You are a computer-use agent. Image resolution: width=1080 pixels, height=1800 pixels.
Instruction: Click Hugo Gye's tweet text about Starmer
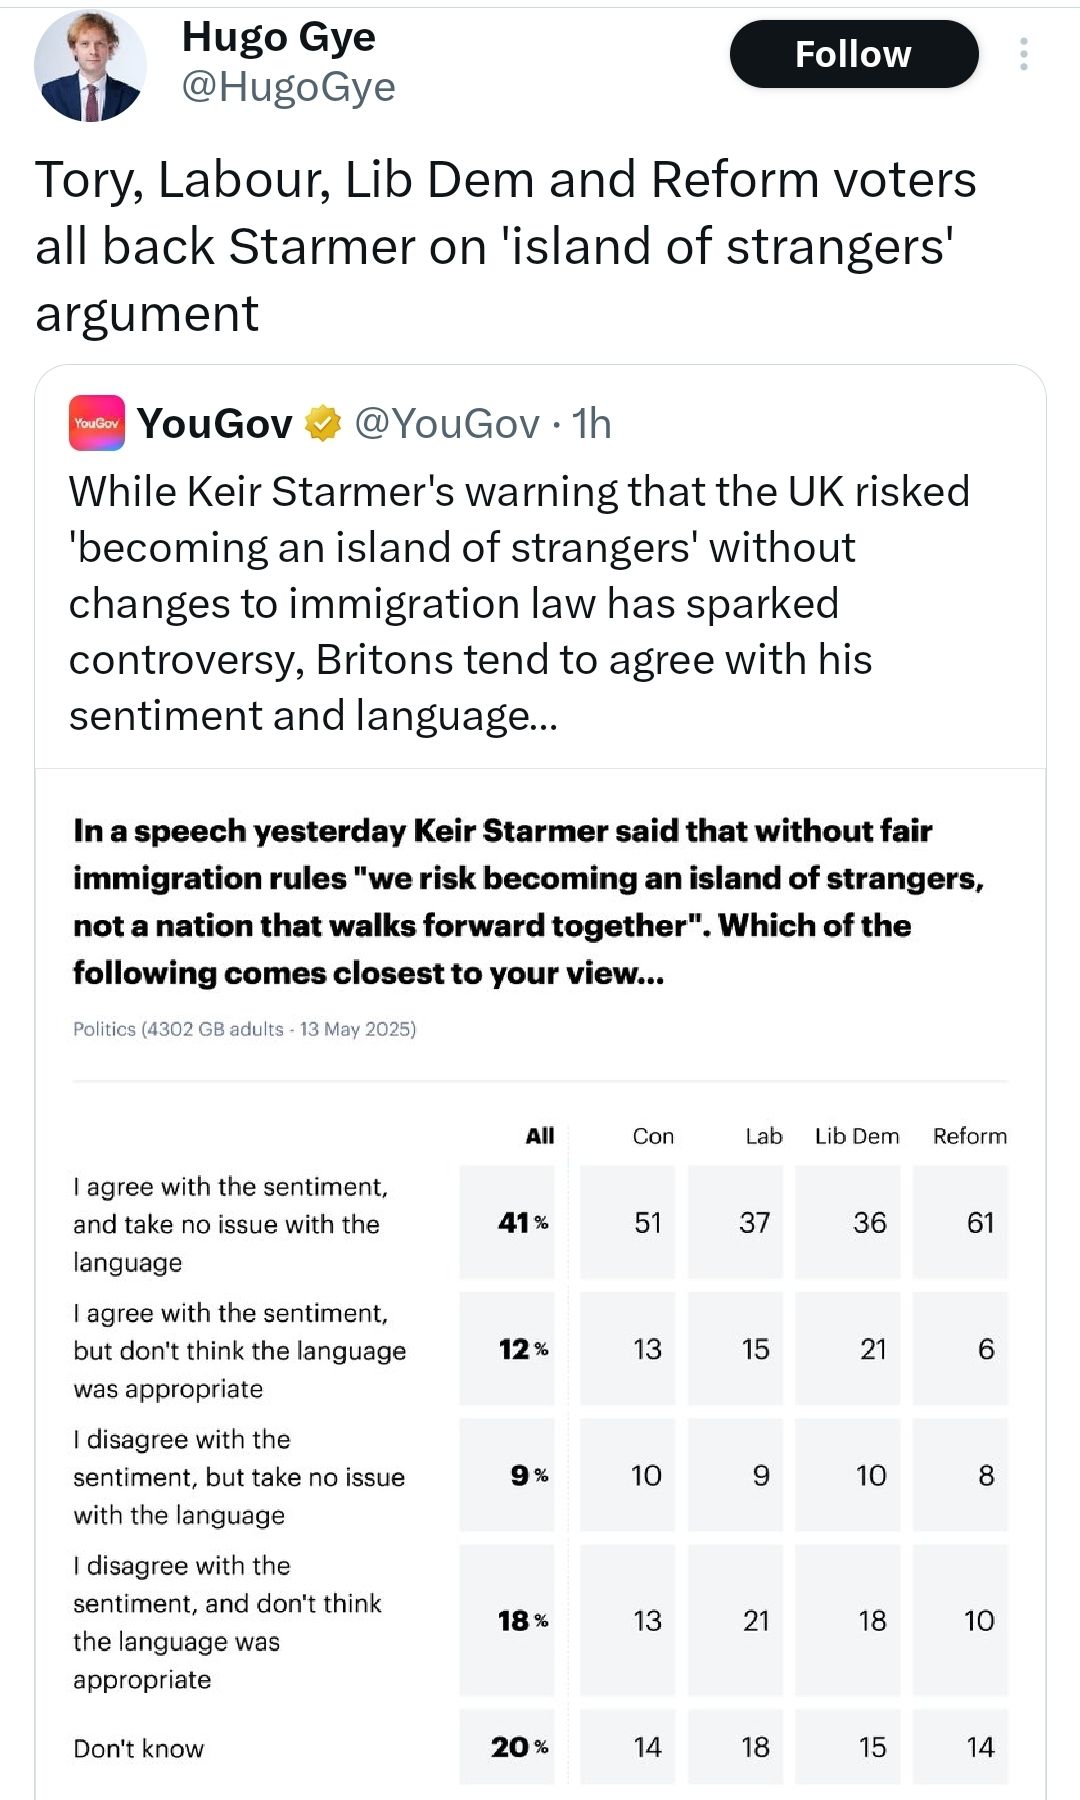coord(505,246)
